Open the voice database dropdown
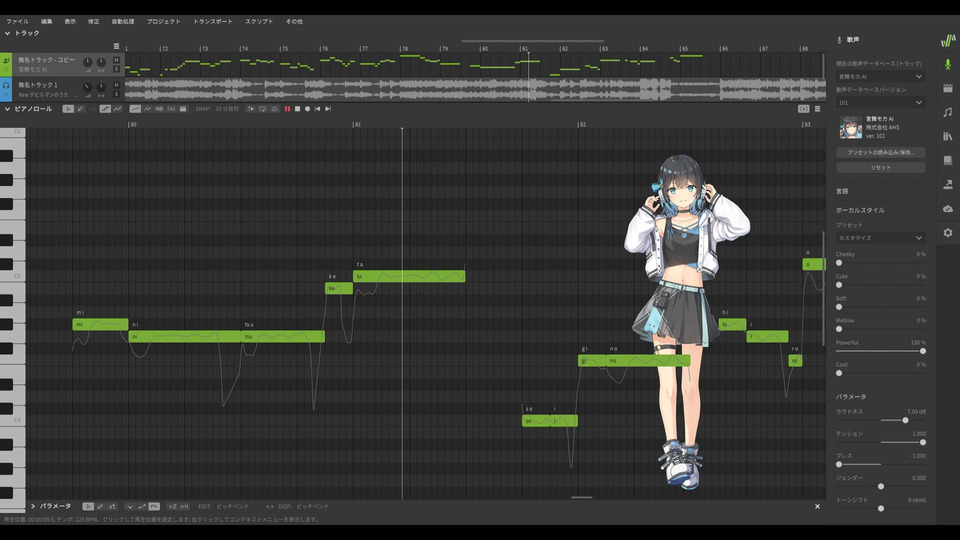Image resolution: width=960 pixels, height=540 pixels. click(880, 77)
